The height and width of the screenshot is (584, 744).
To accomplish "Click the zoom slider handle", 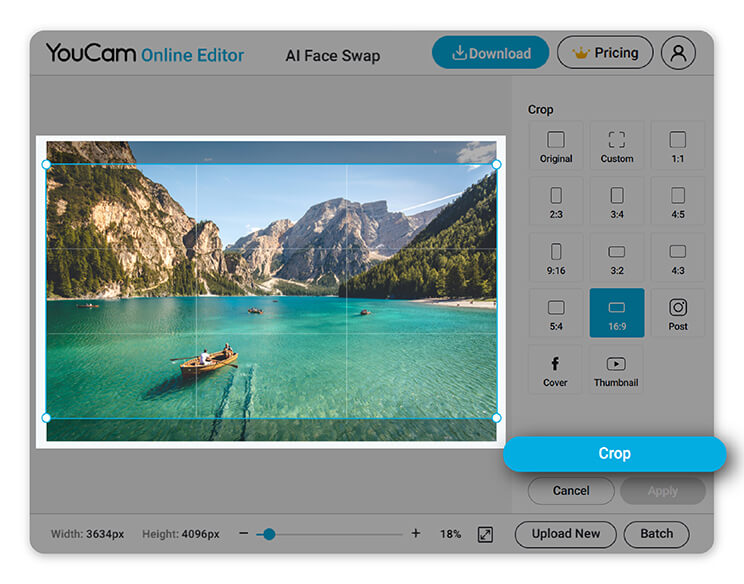I will (x=269, y=534).
